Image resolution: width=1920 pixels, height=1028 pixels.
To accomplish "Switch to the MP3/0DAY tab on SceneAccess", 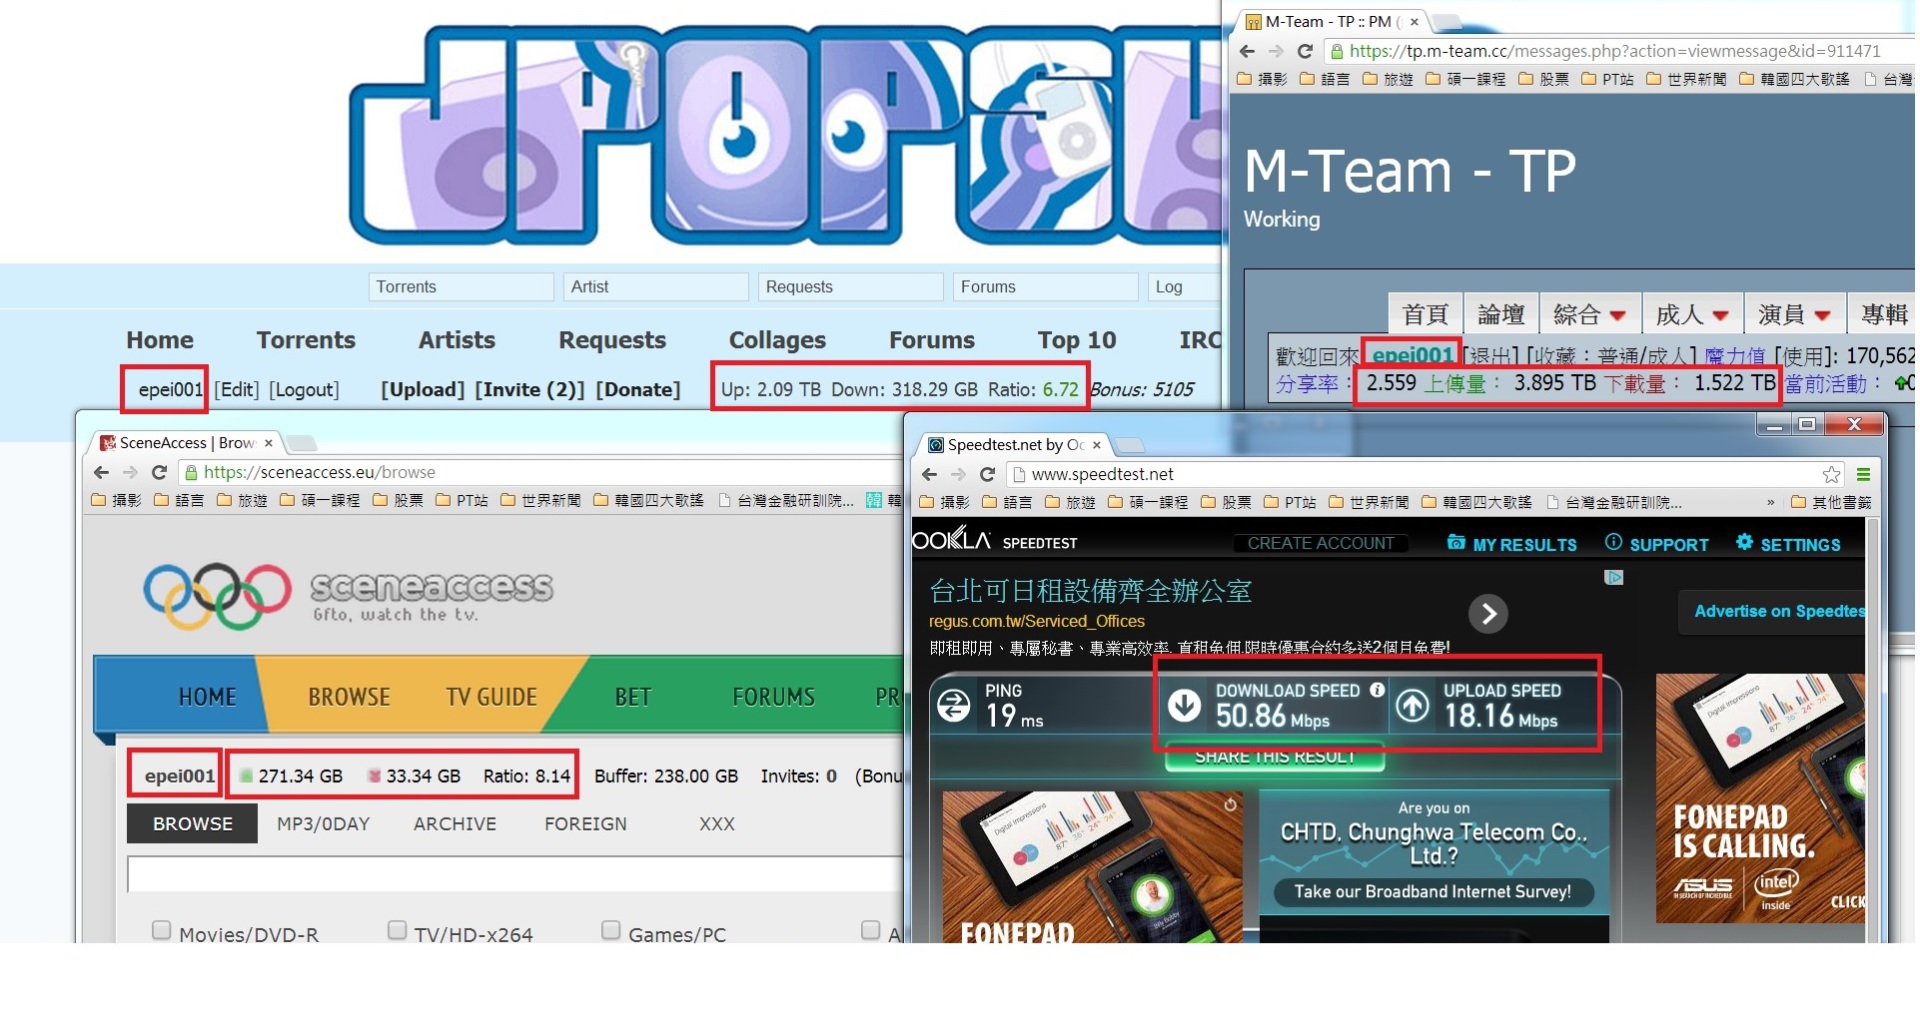I will [323, 824].
